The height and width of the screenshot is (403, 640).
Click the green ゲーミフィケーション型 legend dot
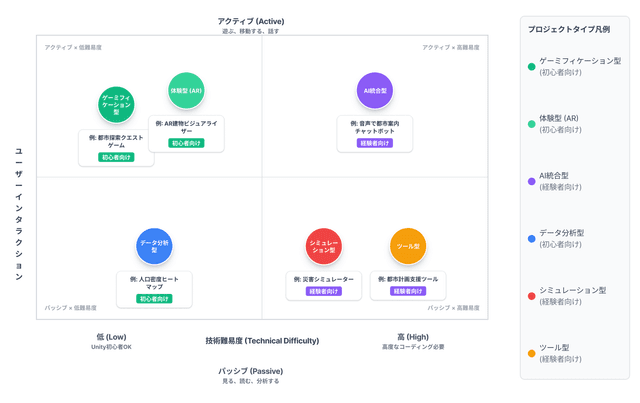532,67
